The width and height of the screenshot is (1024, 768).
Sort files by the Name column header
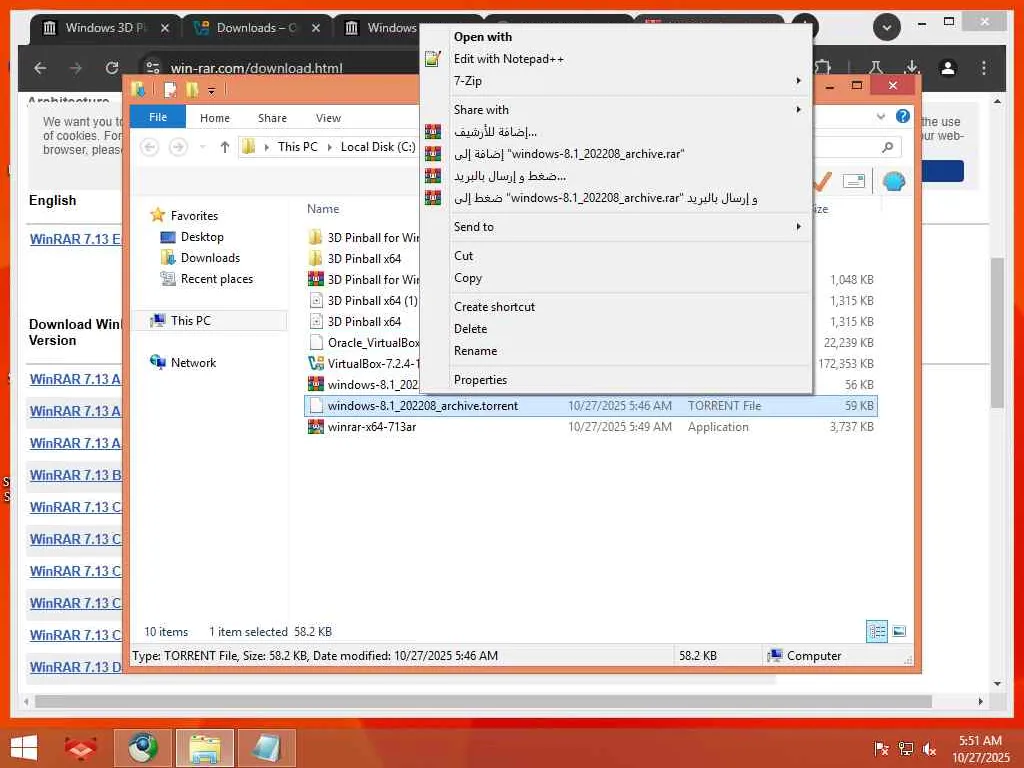[x=323, y=209]
